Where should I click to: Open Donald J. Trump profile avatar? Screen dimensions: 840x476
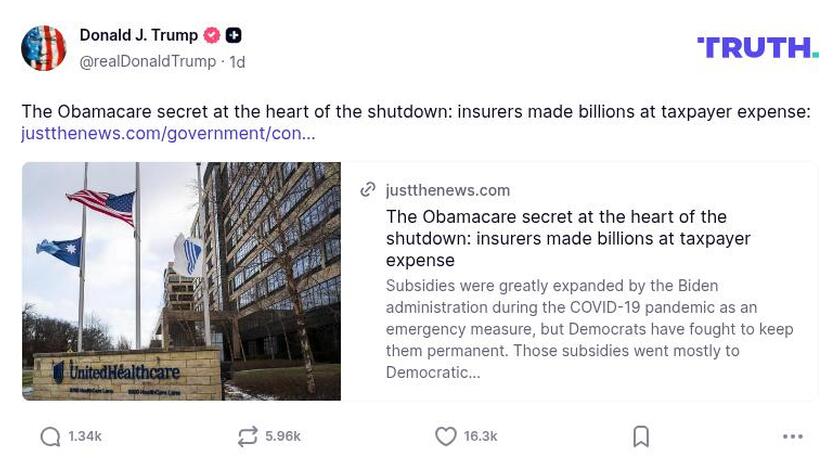[44, 48]
